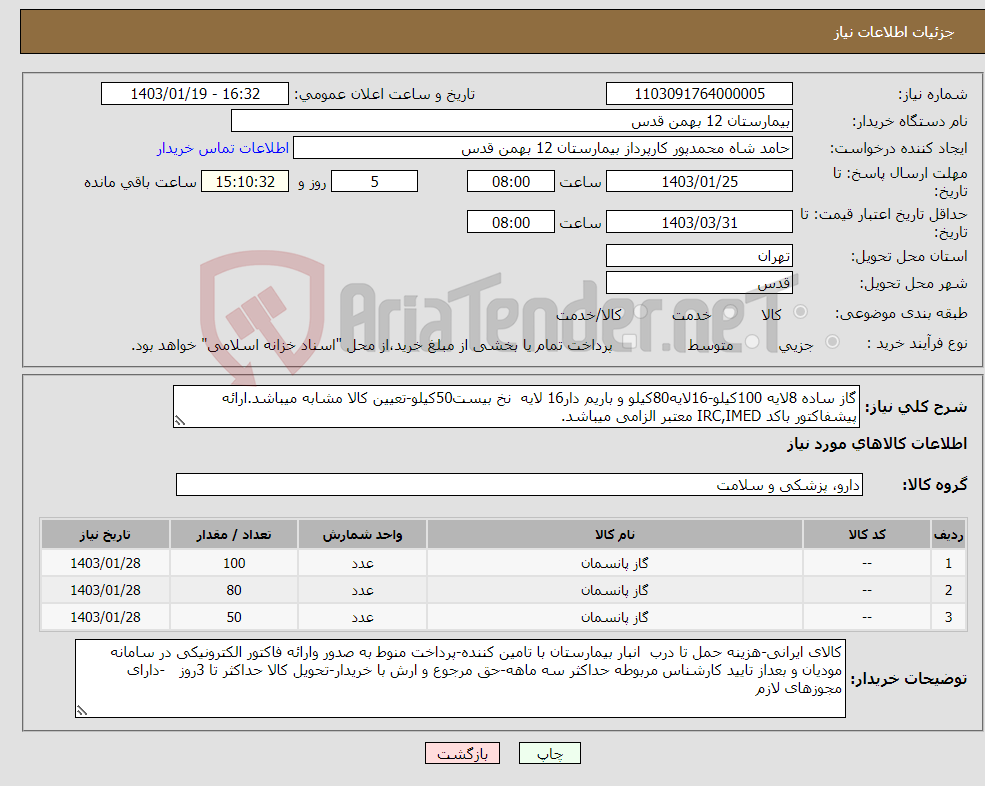This screenshot has height=786, width=985.
Task: Click the quantity 80 cell
Action: 234,591
